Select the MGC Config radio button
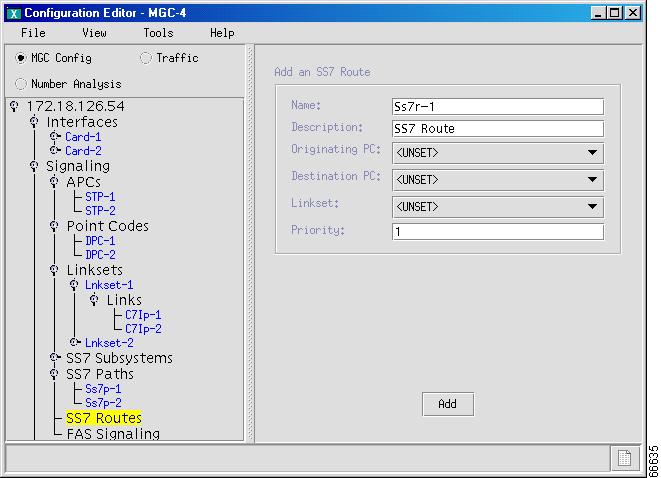The height and width of the screenshot is (478, 661). pyautogui.click(x=21, y=58)
